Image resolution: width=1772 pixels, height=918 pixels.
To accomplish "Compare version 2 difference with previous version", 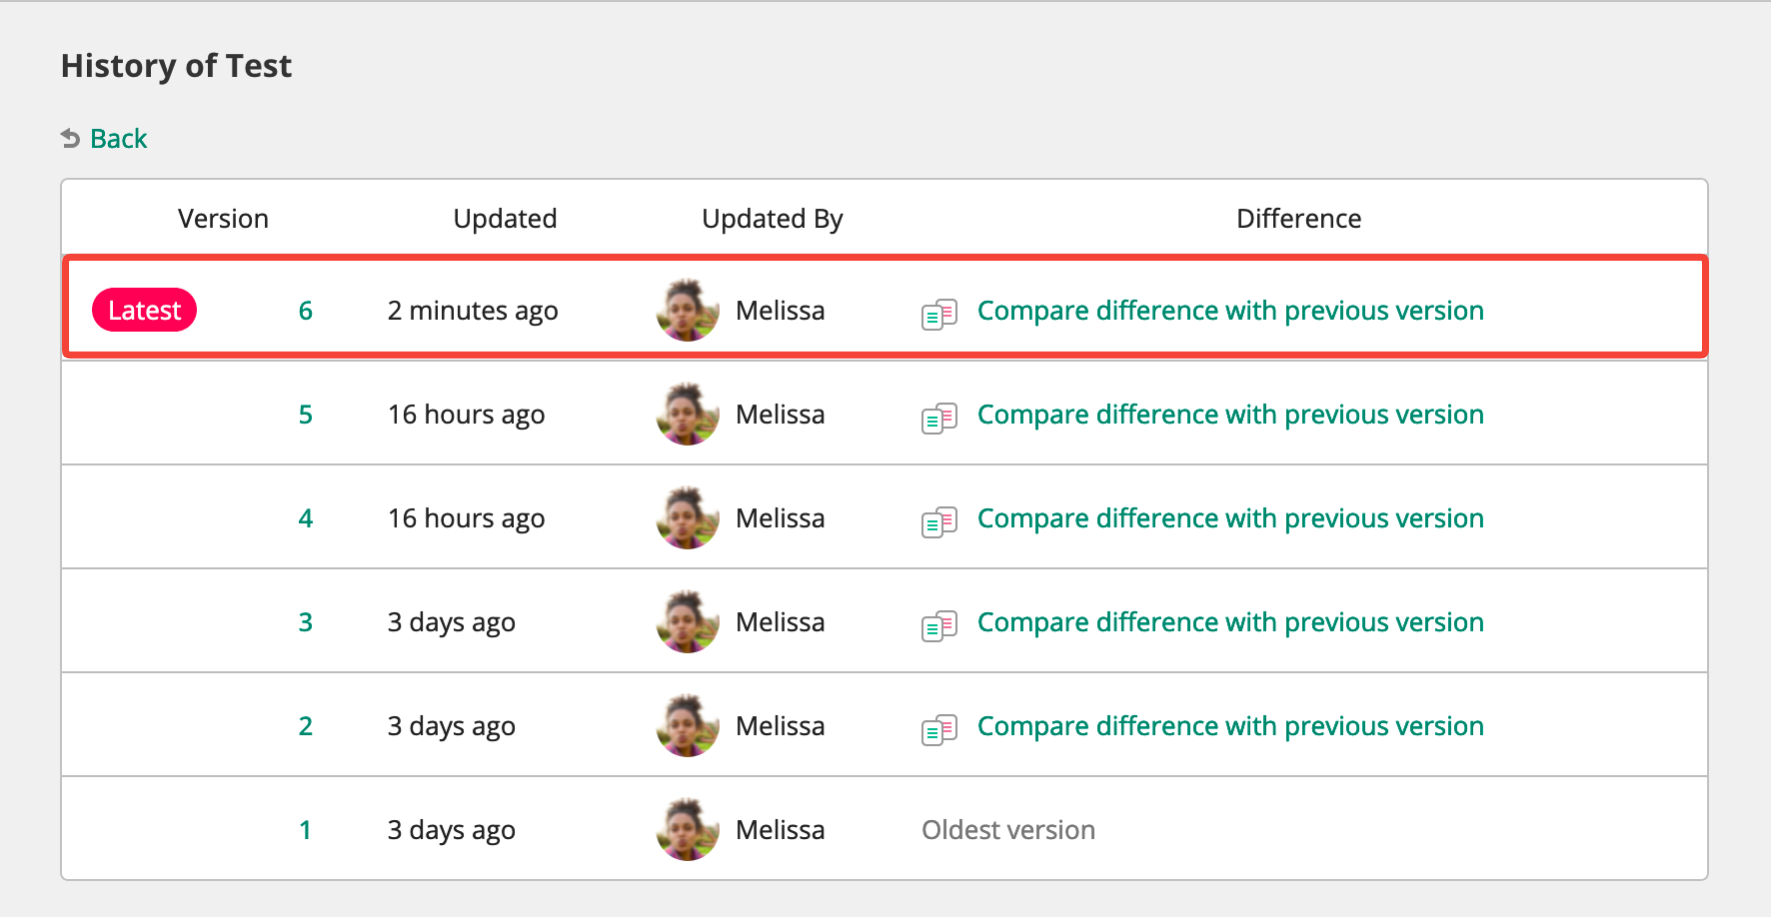I will coord(1230,727).
